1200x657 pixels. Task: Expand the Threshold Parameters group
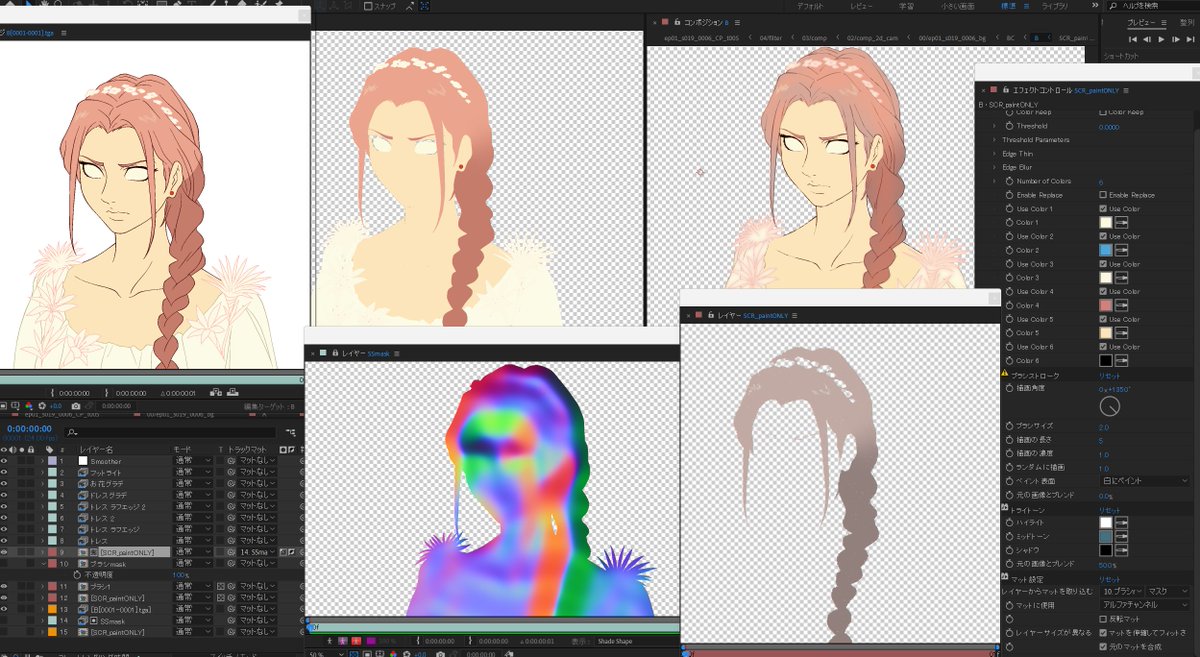(995, 140)
